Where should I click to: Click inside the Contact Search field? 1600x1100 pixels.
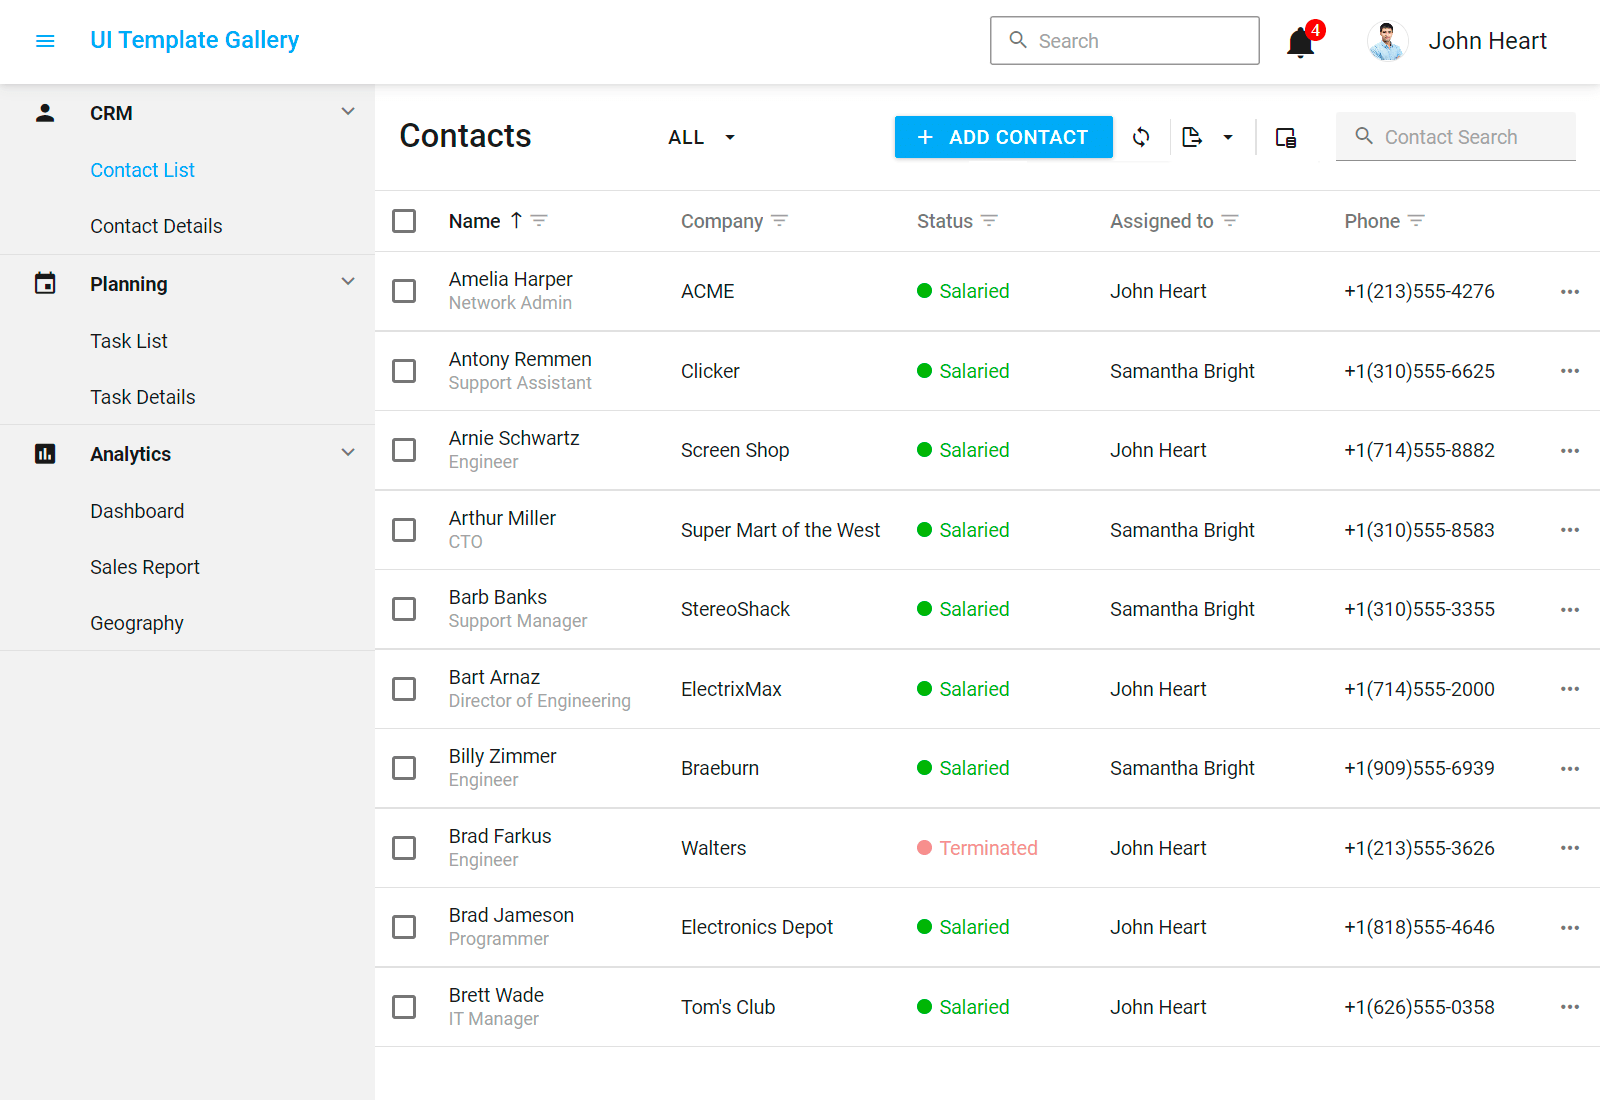1455,137
